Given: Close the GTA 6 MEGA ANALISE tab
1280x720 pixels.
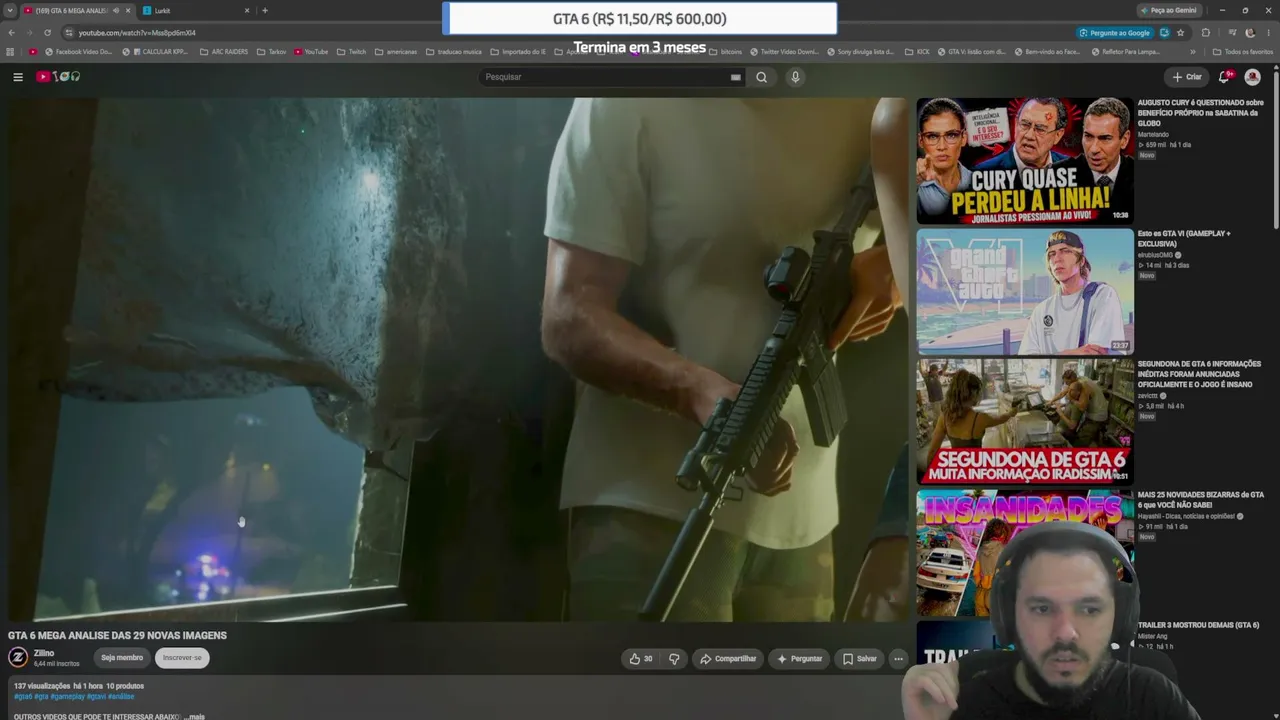Looking at the screenshot, I should 128,10.
